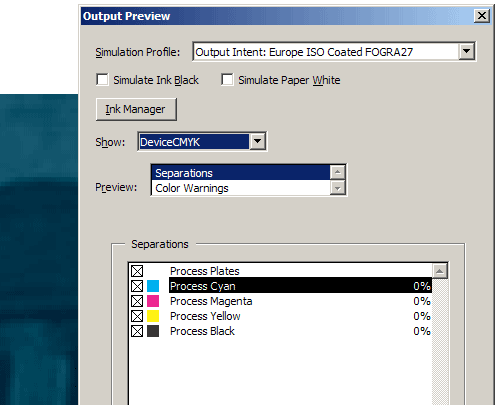
Task: Toggle the Process Black plate checkbox
Action: [137, 331]
